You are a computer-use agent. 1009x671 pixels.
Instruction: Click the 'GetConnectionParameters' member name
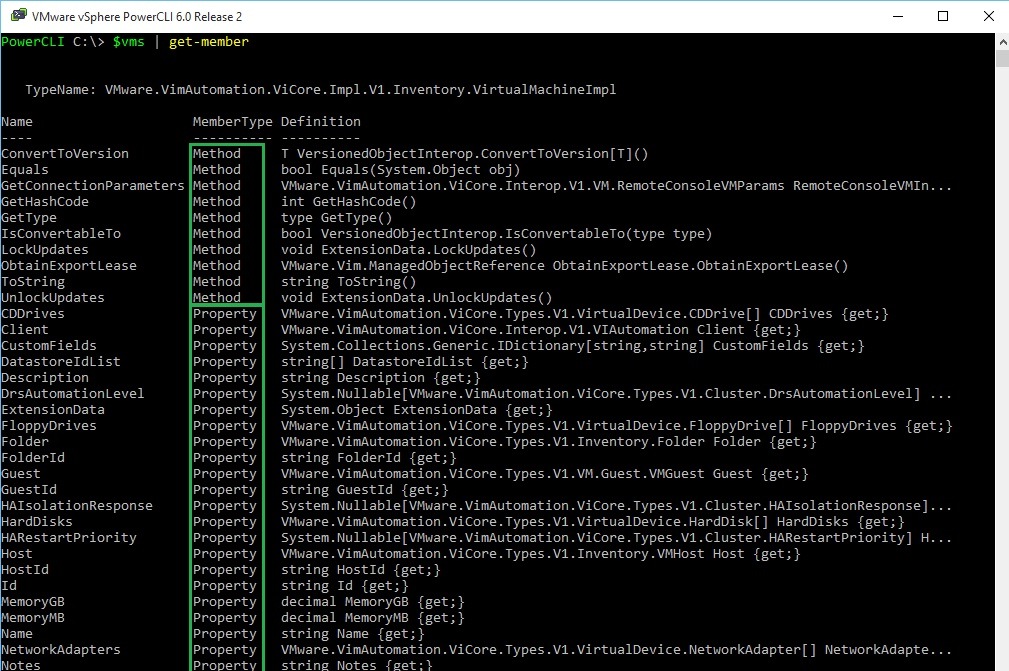[x=93, y=186]
